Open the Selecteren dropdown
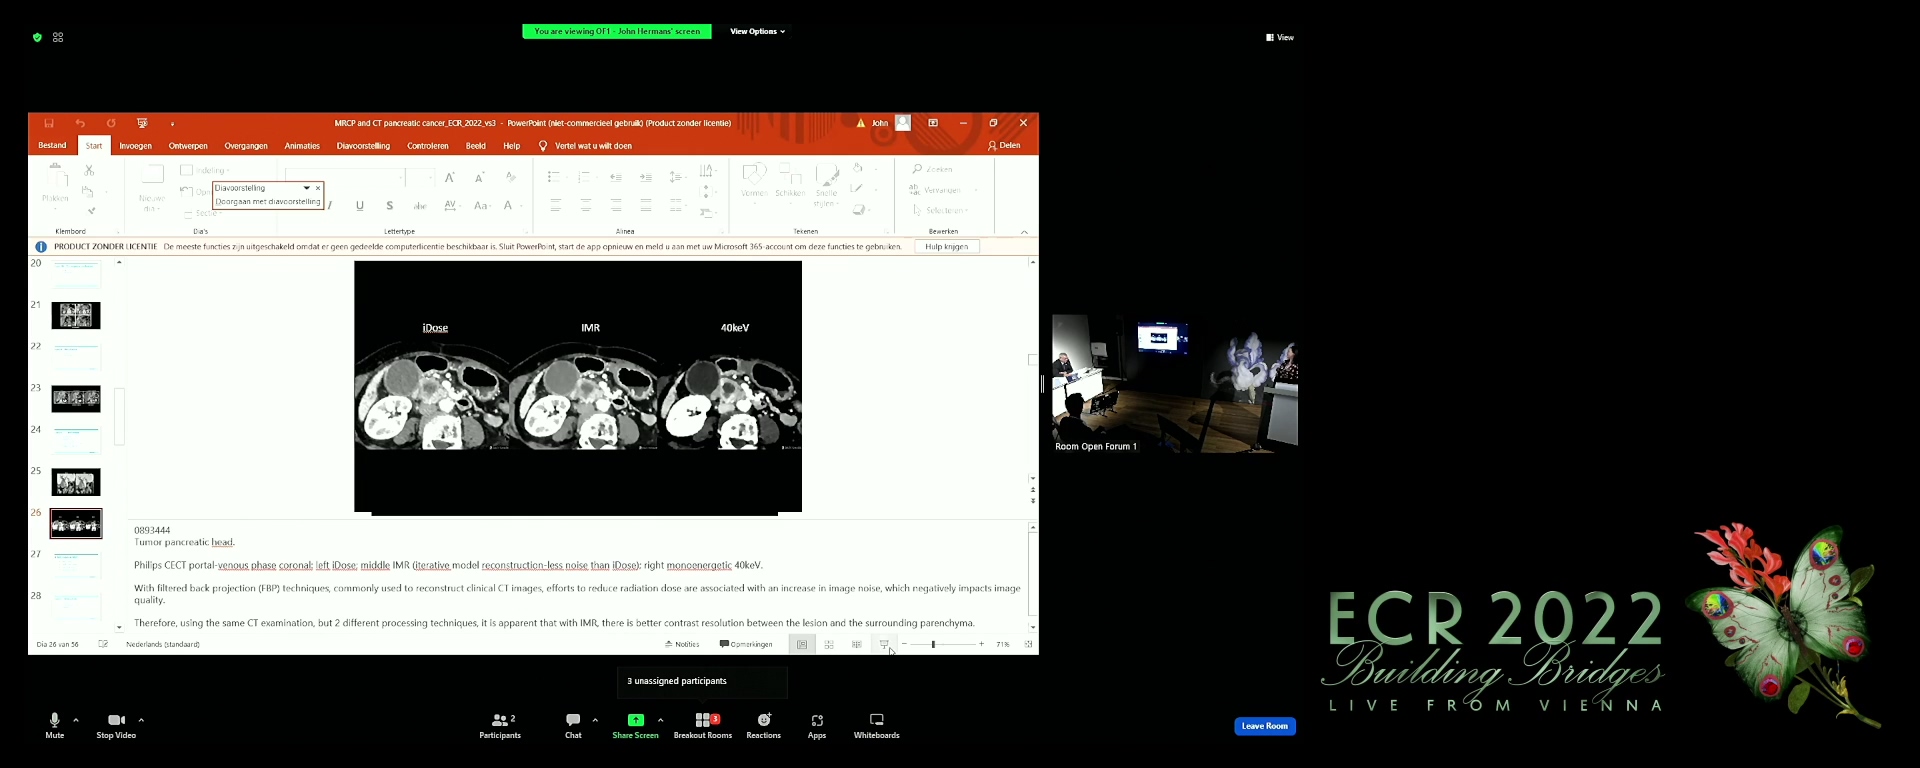 (x=942, y=210)
